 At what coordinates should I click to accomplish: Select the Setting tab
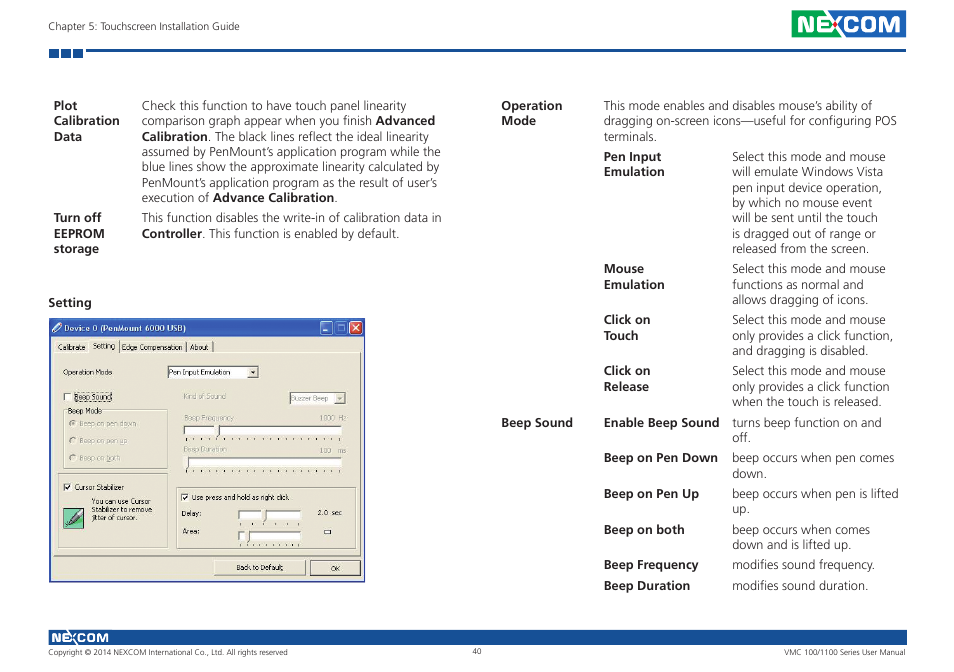(103, 346)
